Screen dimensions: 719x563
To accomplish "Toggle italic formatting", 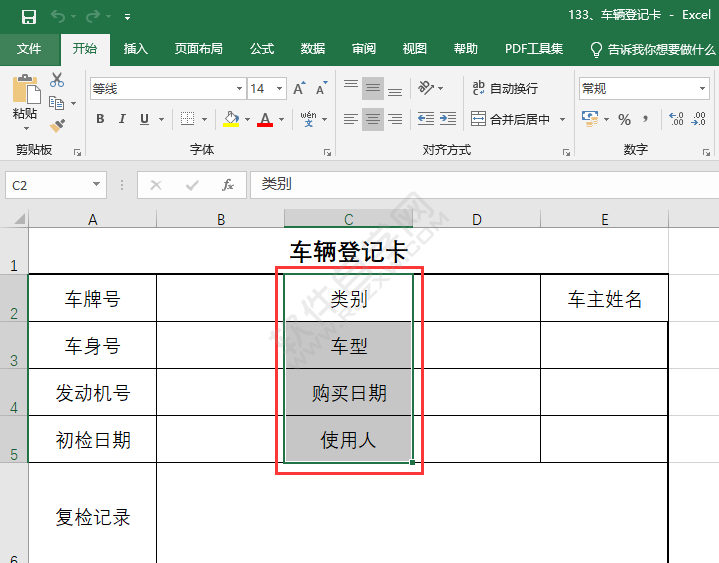I will point(122,120).
